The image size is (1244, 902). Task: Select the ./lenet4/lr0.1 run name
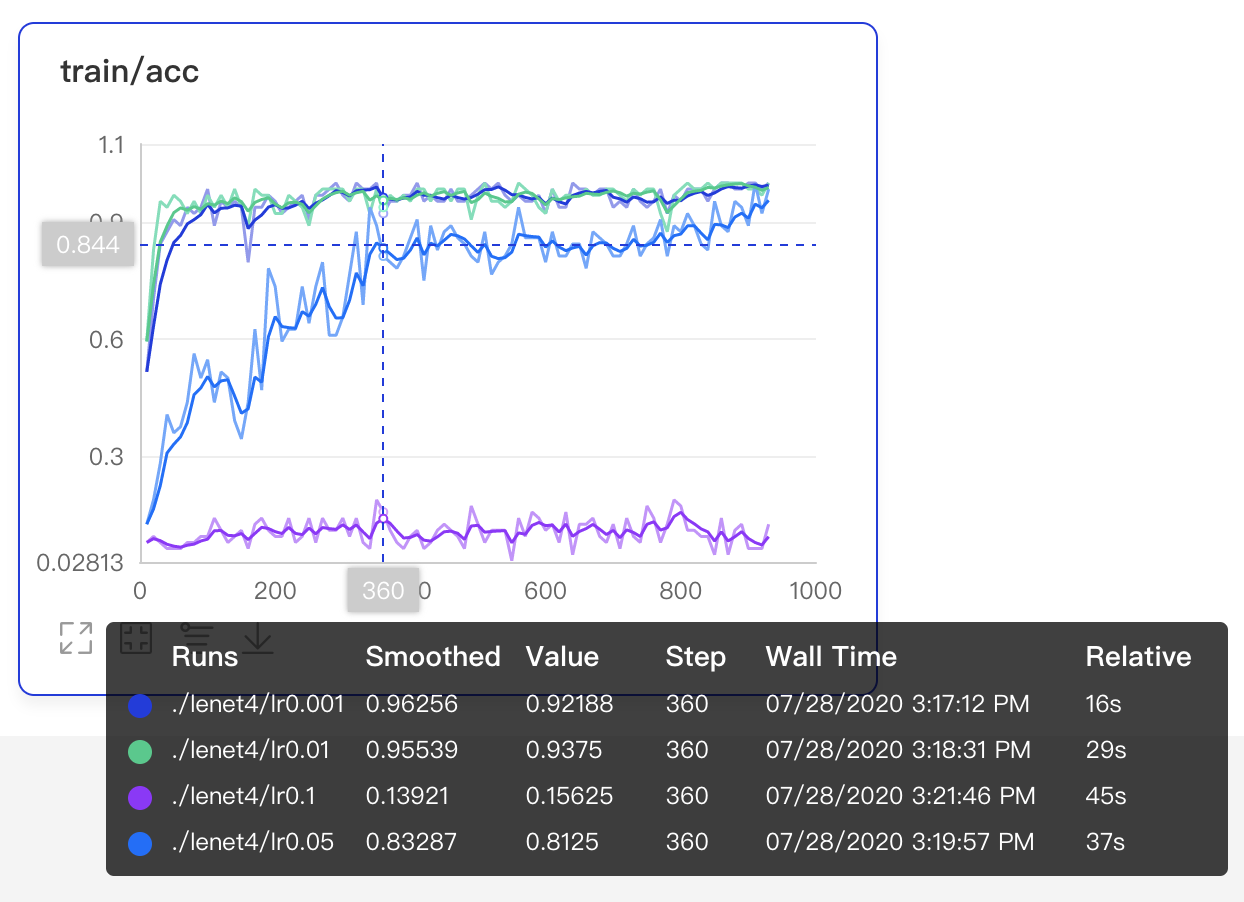pyautogui.click(x=245, y=796)
